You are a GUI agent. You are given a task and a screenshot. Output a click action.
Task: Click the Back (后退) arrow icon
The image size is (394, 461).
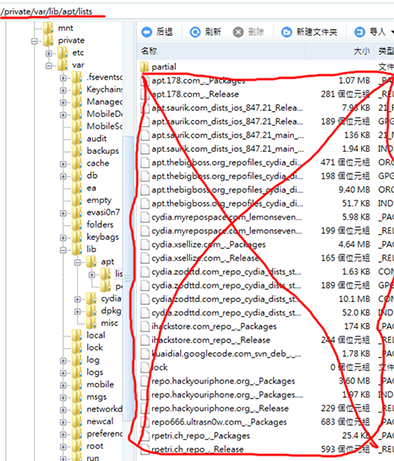147,32
